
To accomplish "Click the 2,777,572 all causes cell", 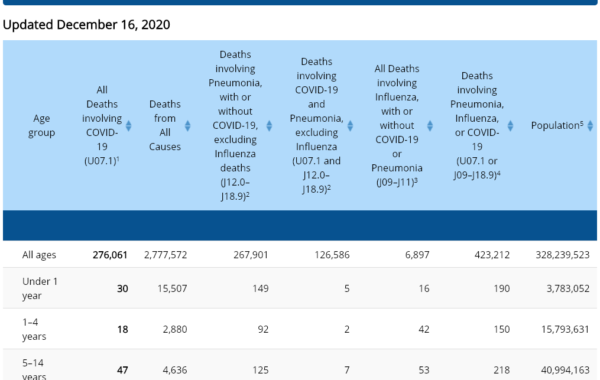I will pyautogui.click(x=166, y=255).
